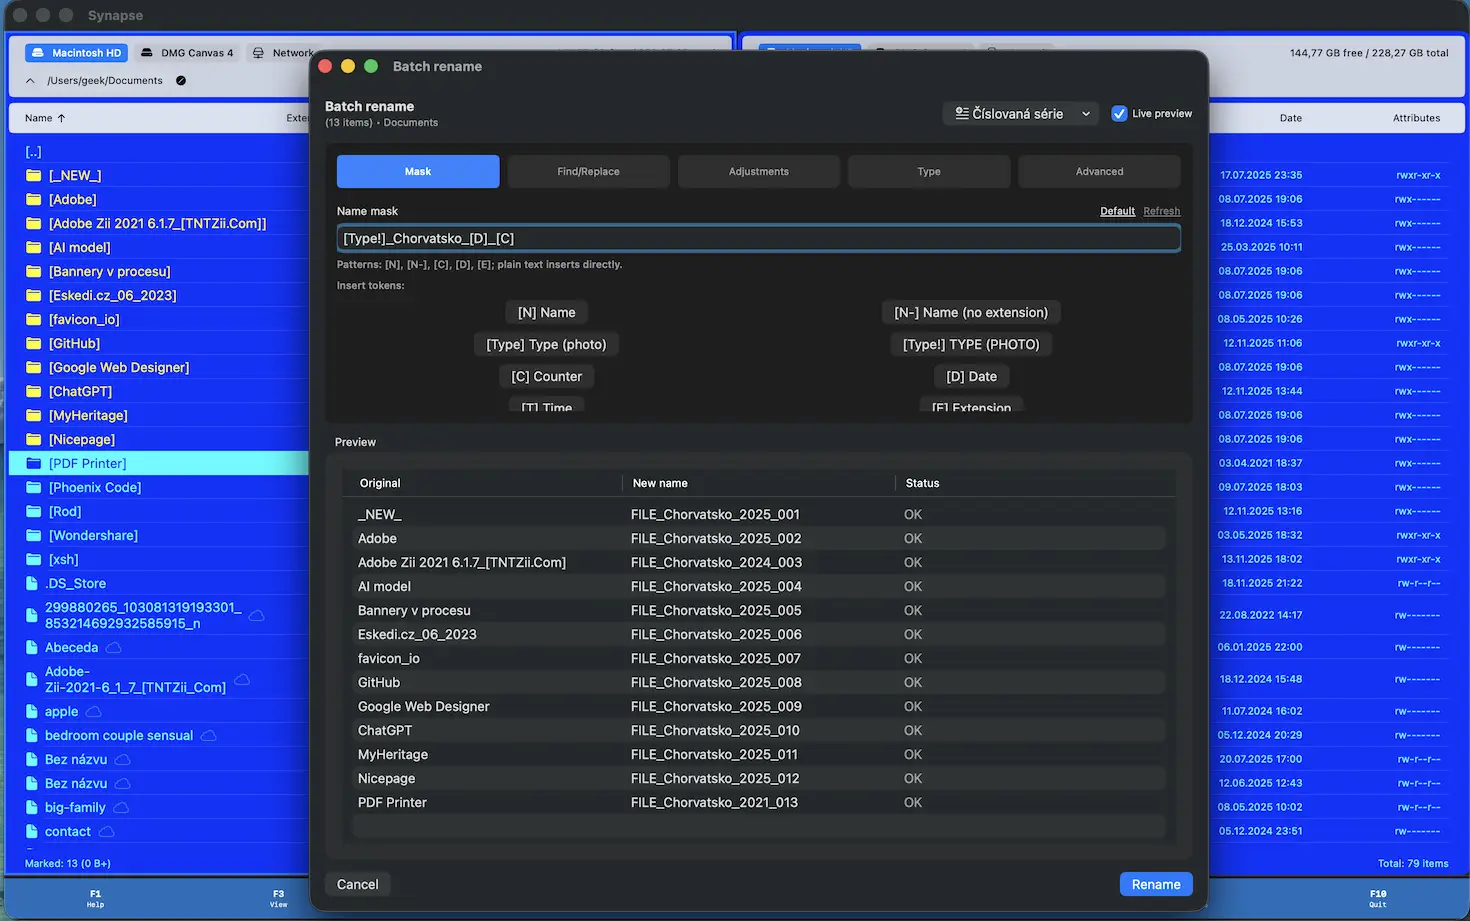Click the edit path icon beside /Users/geek/Documents
This screenshot has width=1470, height=921.
pos(181,81)
